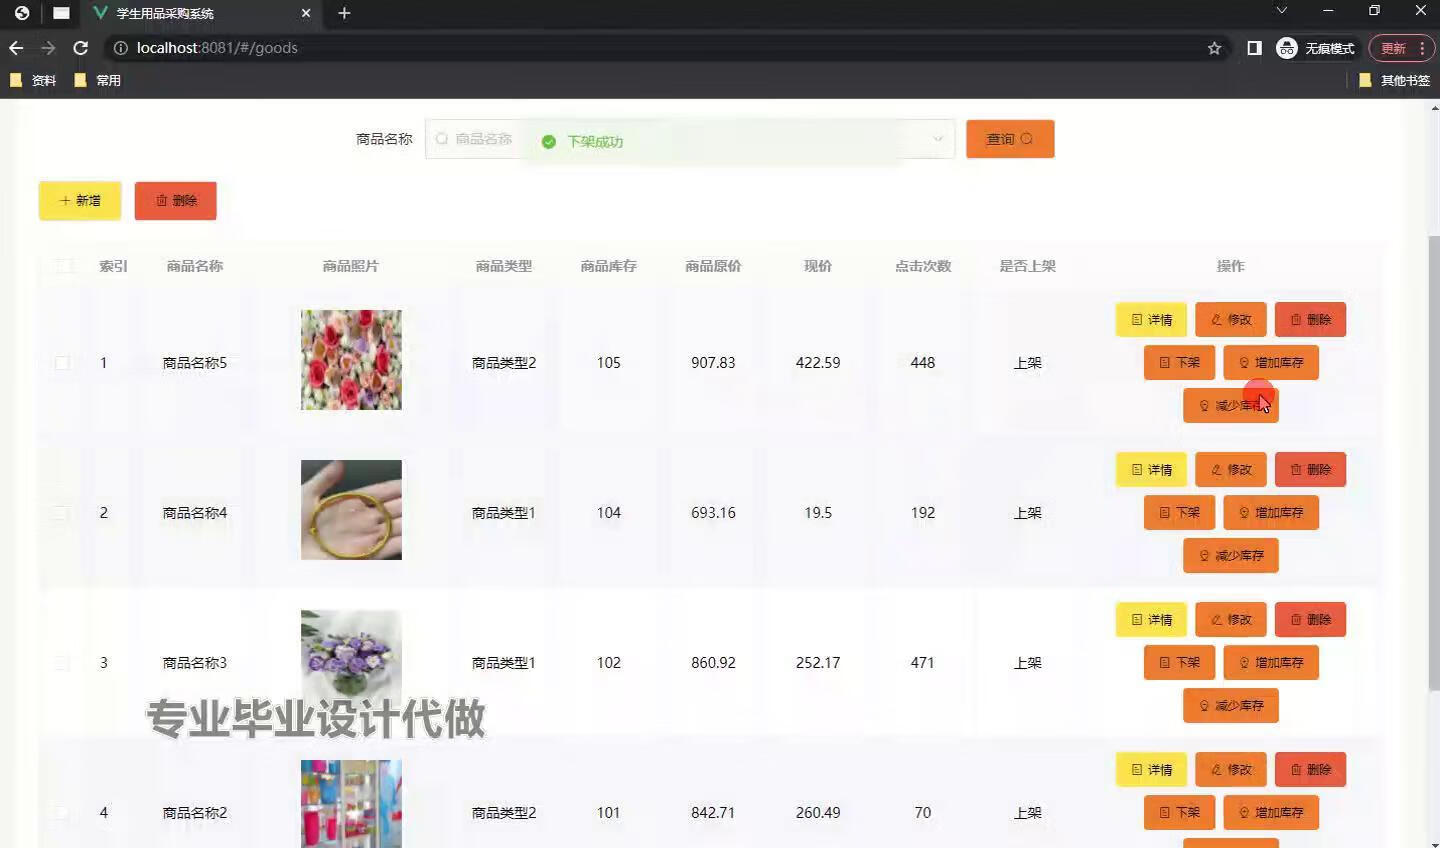This screenshot has height=848, width=1440.
Task: Open the bracelet photo for 商品名称4
Action: (x=351, y=510)
